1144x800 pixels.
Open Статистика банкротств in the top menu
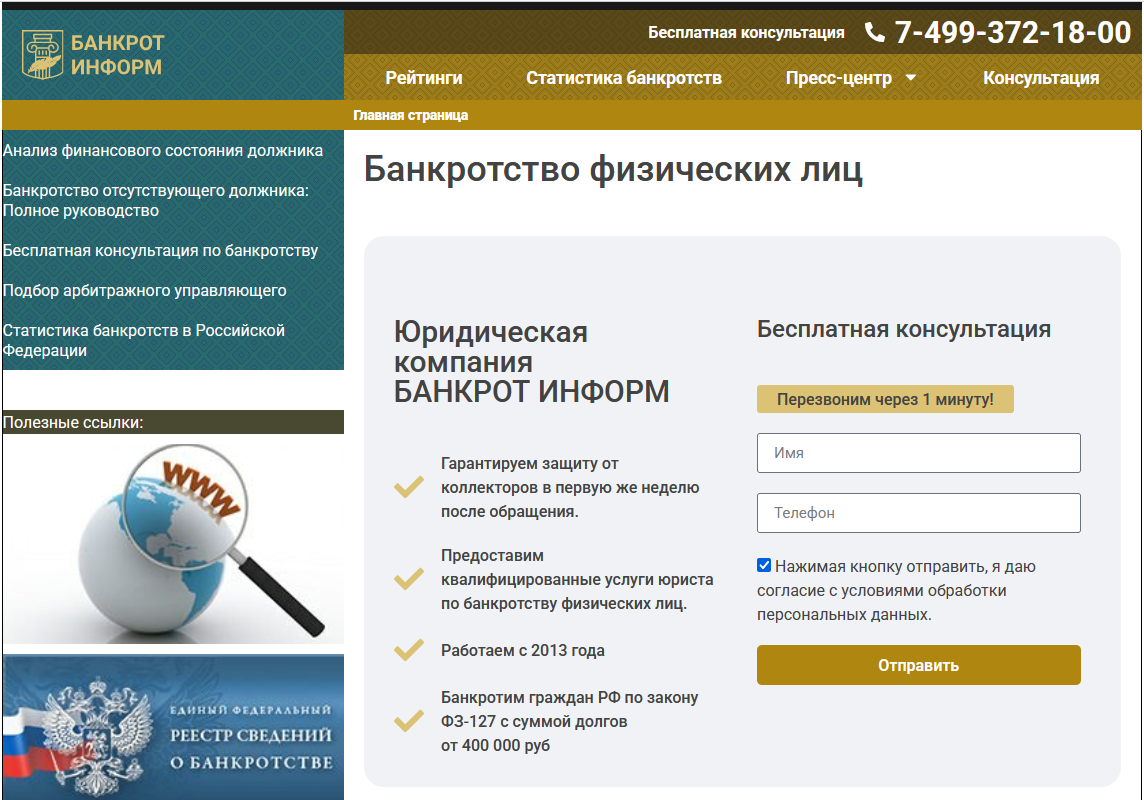(x=624, y=78)
